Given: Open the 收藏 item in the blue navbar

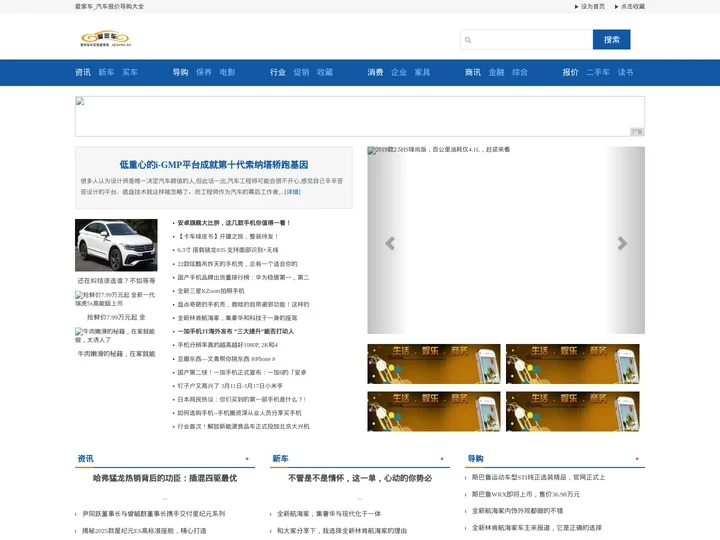Looking at the screenshot, I should point(325,72).
